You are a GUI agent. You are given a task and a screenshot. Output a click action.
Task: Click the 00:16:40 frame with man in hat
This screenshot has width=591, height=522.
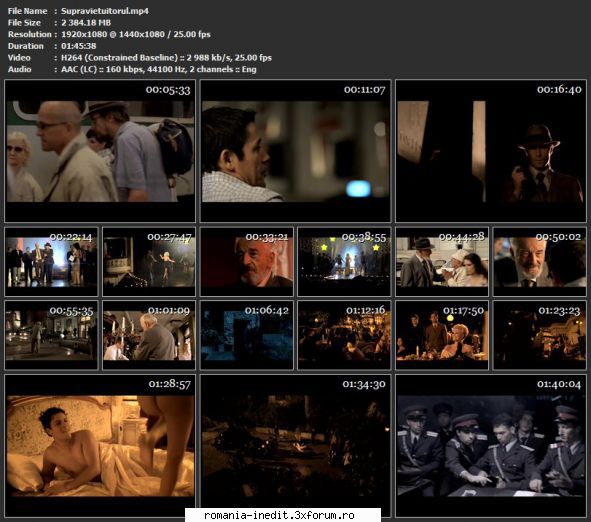click(491, 151)
